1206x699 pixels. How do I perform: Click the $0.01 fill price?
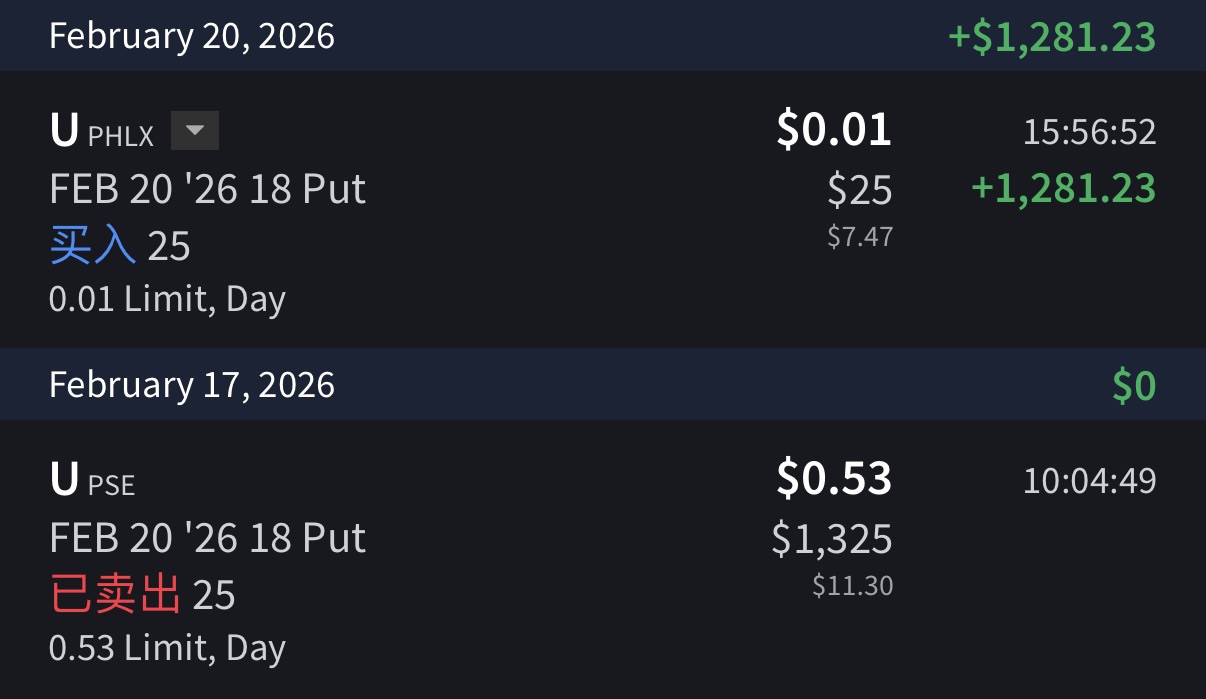[833, 130]
